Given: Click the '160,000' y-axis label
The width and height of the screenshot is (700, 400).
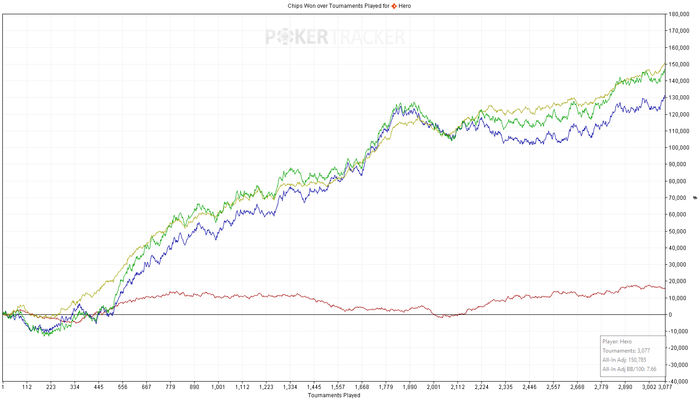Looking at the screenshot, I should [x=679, y=48].
